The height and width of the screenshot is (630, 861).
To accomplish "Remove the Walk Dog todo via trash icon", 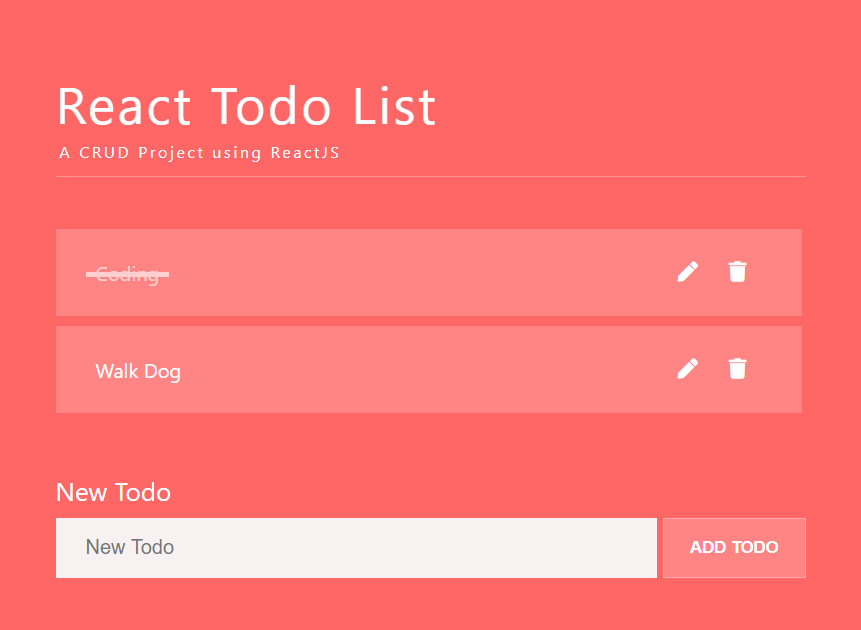I will (737, 369).
